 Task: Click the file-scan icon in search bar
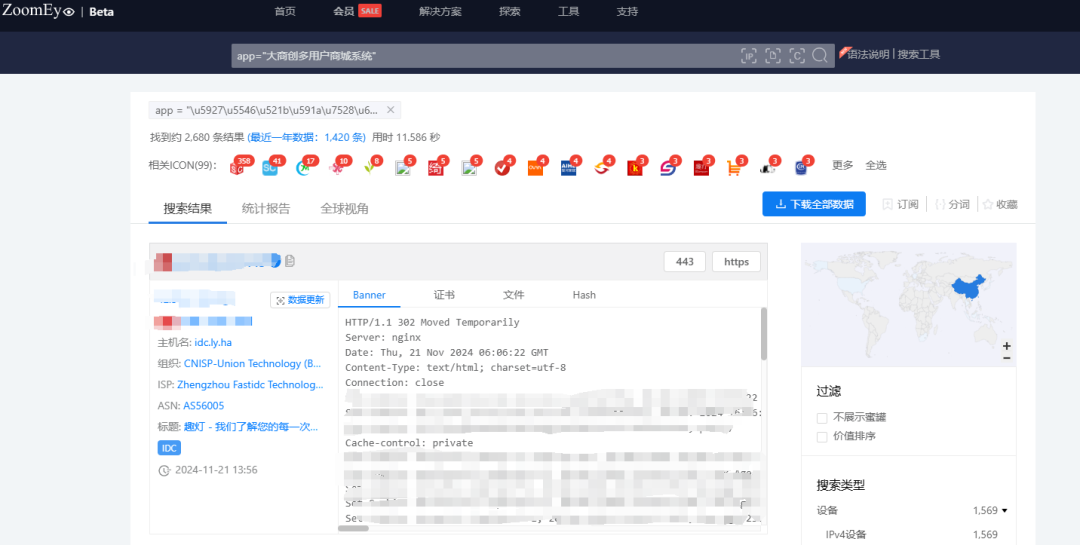tap(773, 56)
